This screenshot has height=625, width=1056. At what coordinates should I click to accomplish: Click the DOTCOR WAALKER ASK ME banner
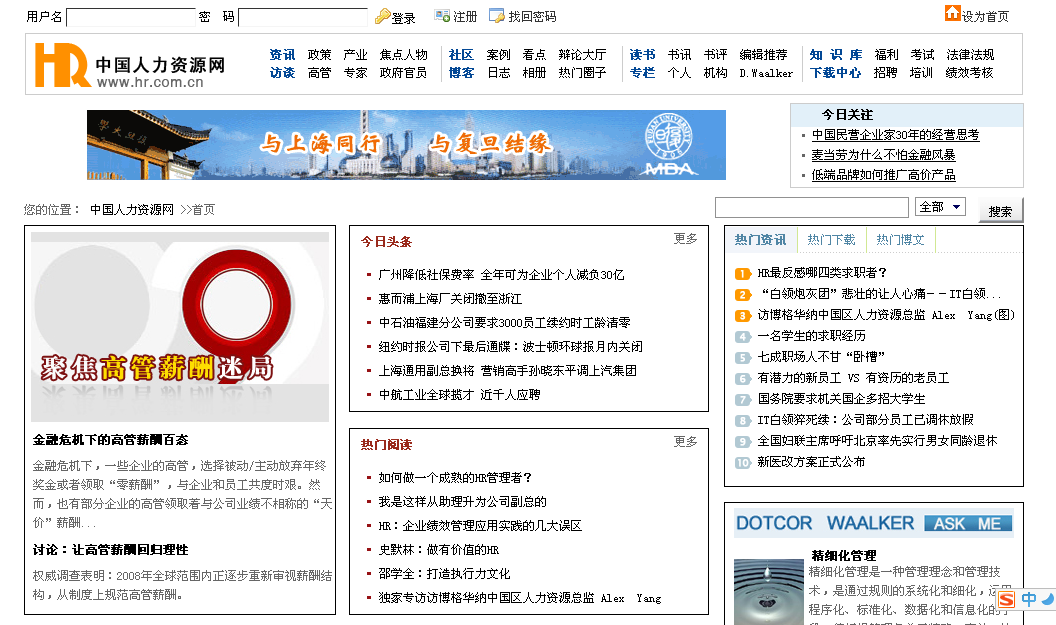pyautogui.click(x=873, y=523)
